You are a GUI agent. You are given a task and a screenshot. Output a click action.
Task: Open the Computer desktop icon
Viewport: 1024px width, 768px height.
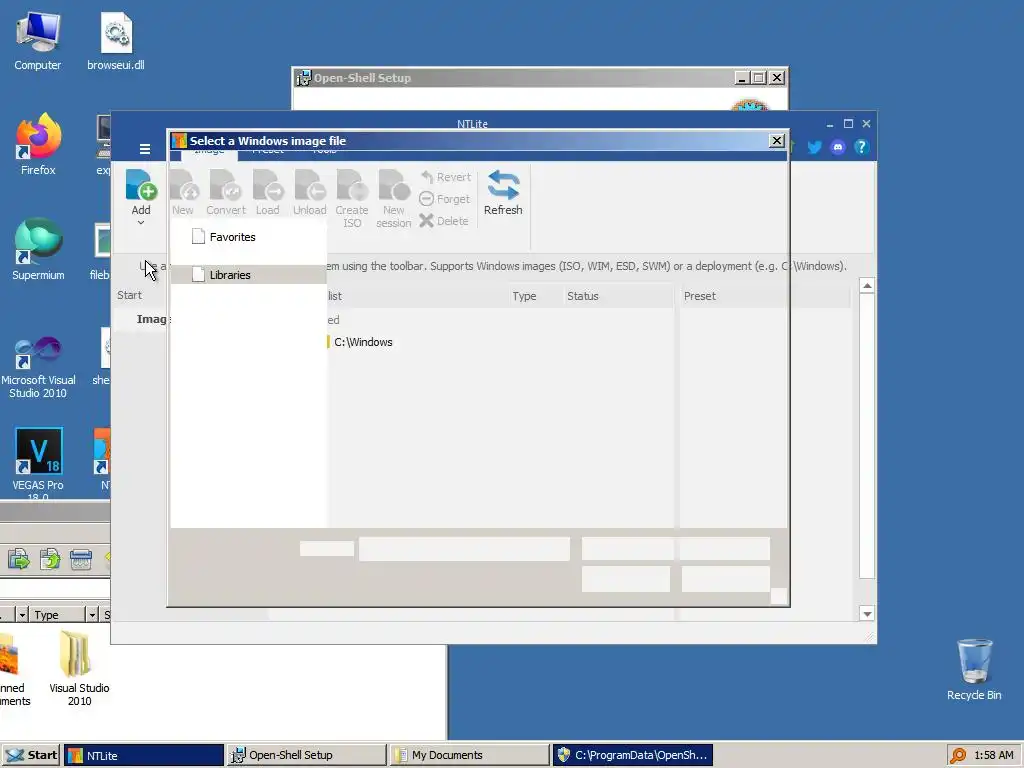click(x=38, y=41)
